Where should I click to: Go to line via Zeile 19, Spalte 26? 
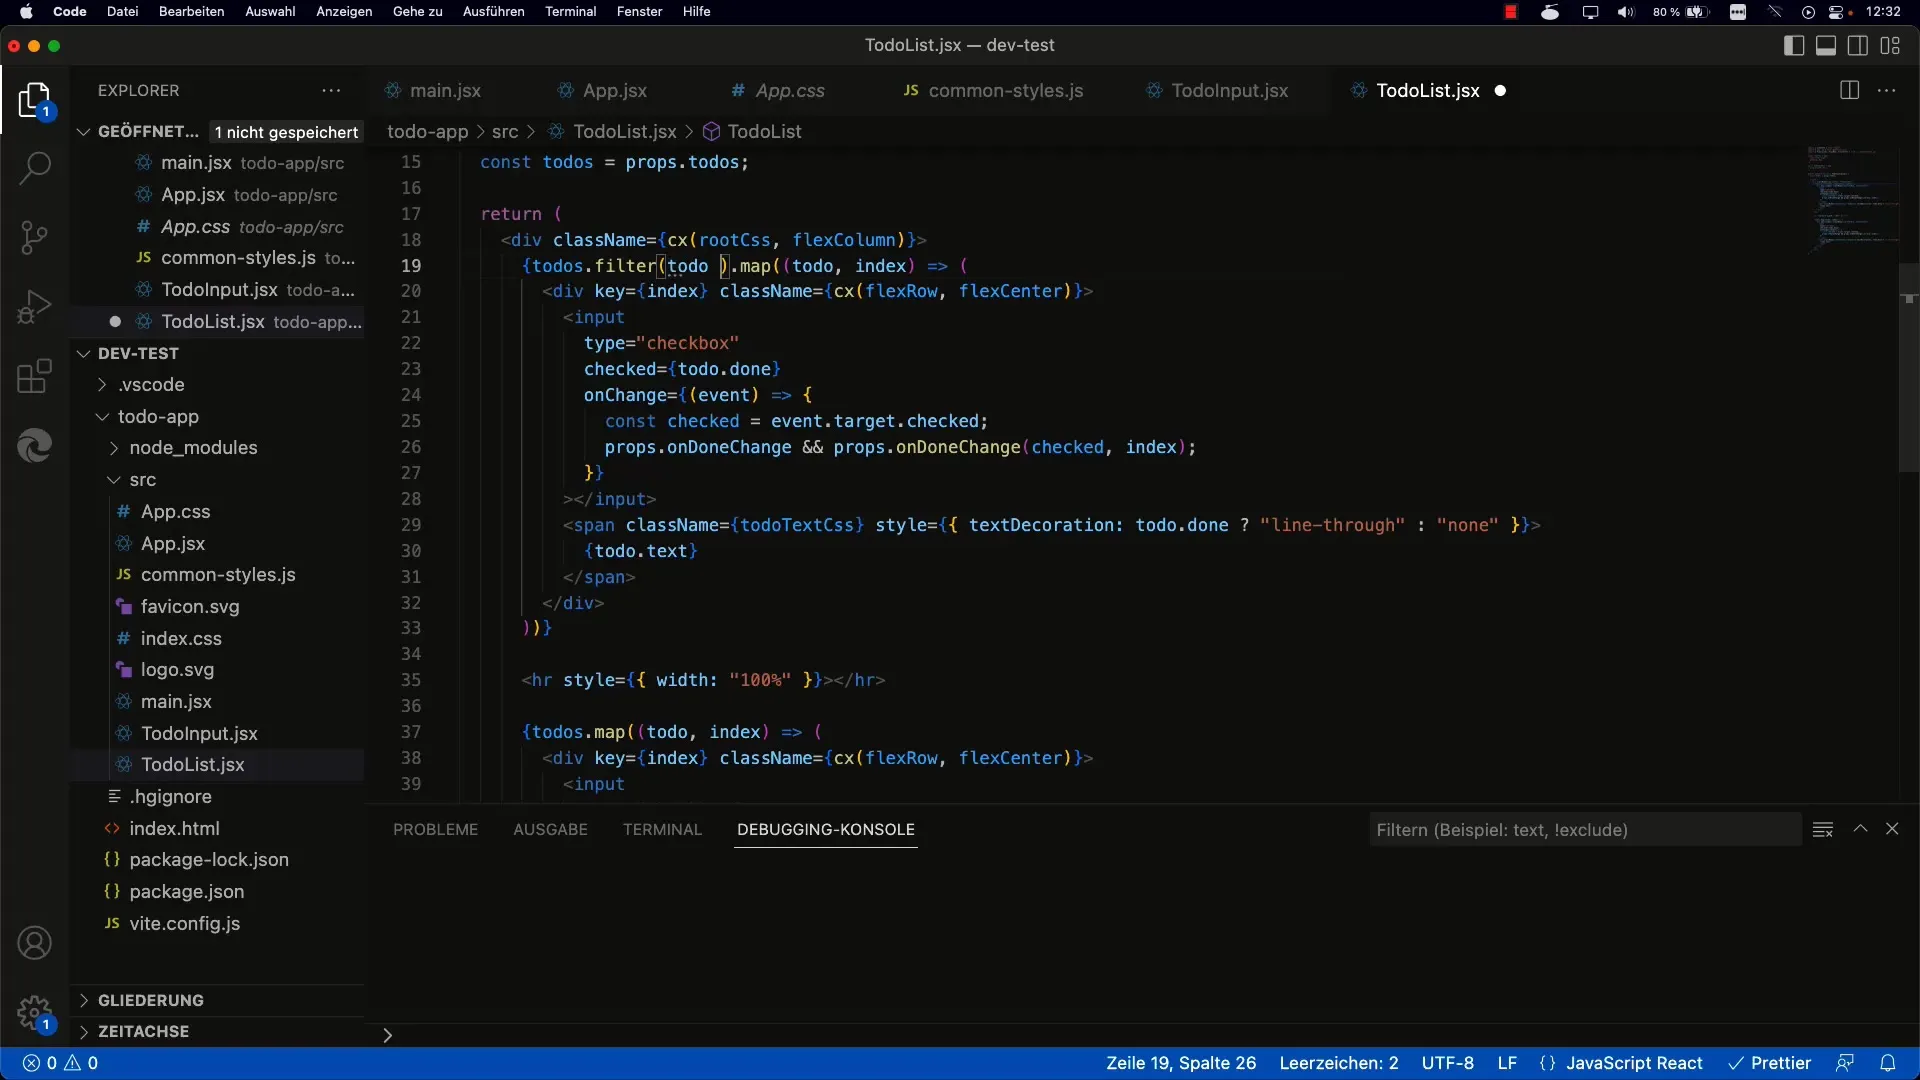1181,1063
